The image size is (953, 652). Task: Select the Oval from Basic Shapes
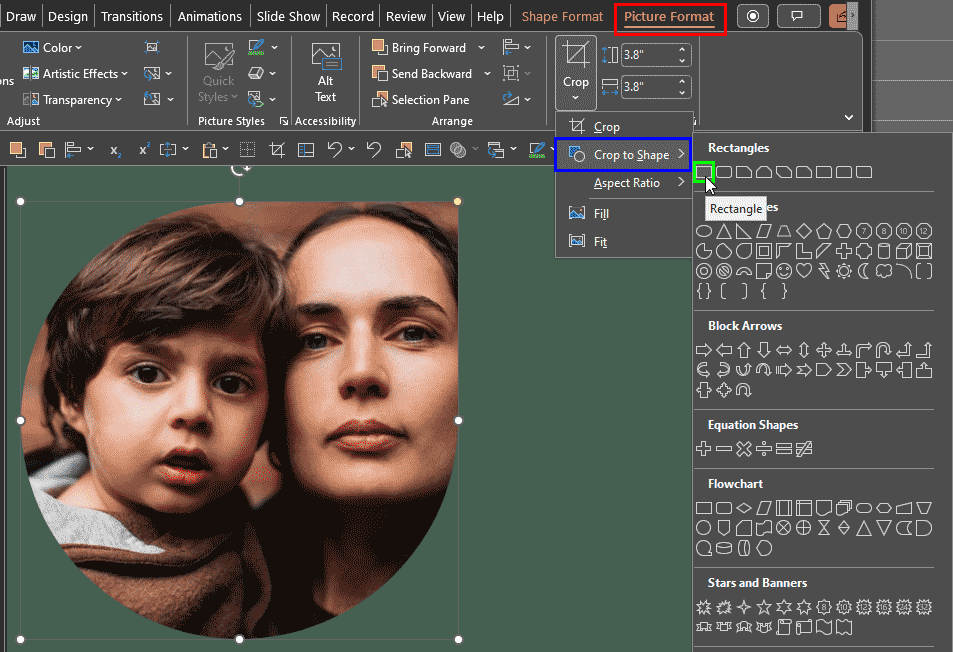(x=706, y=231)
